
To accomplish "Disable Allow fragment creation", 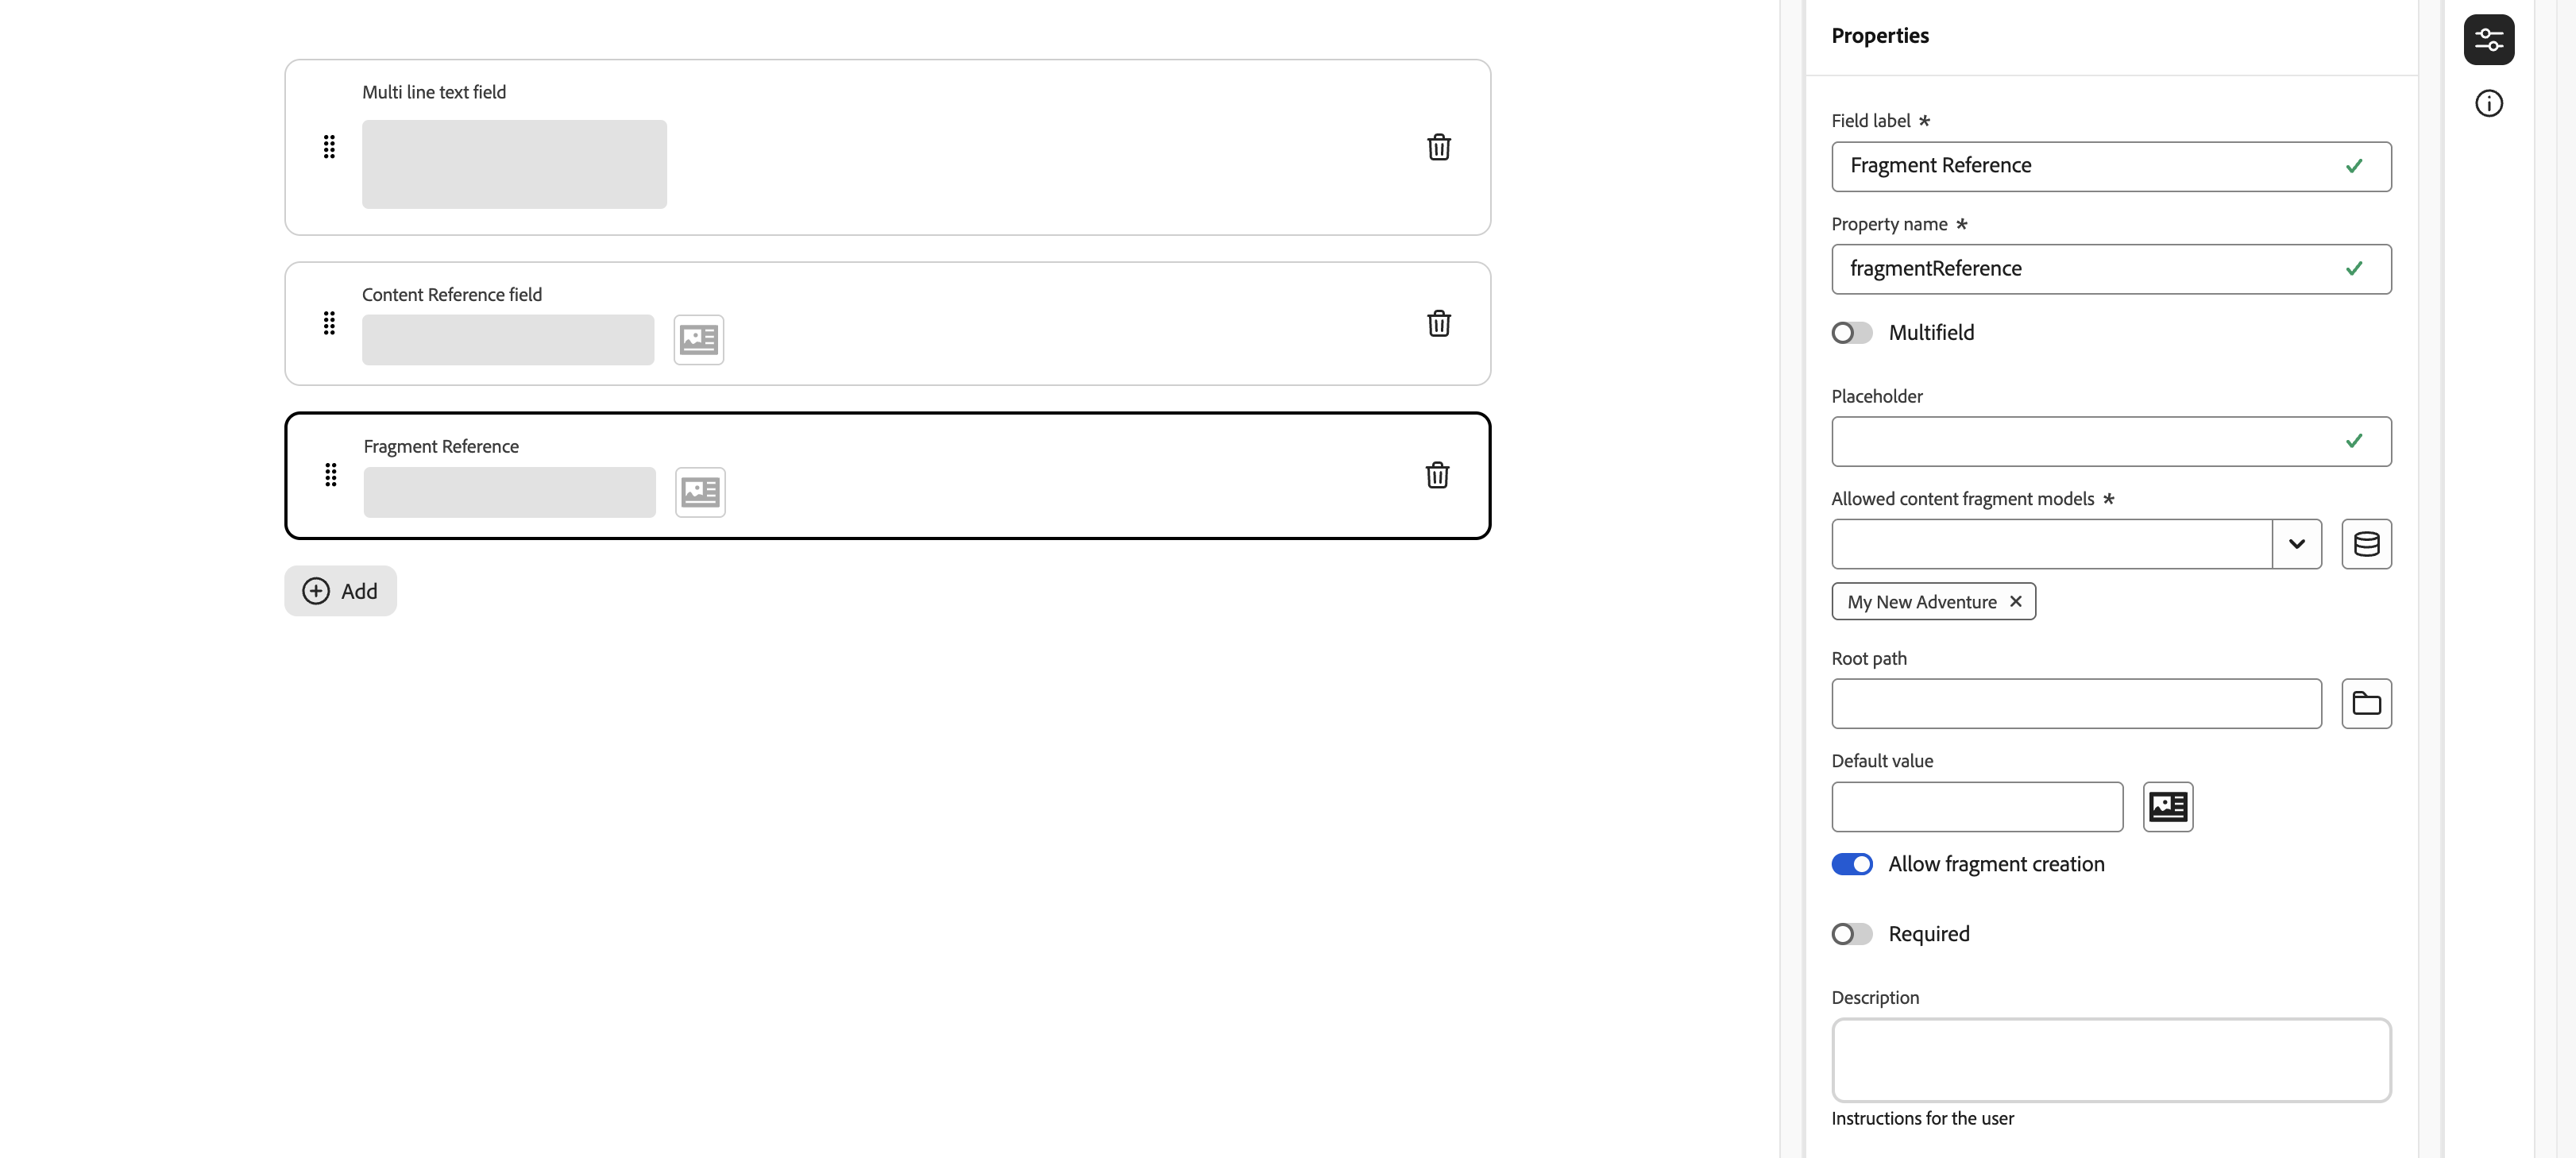I will click(1851, 864).
